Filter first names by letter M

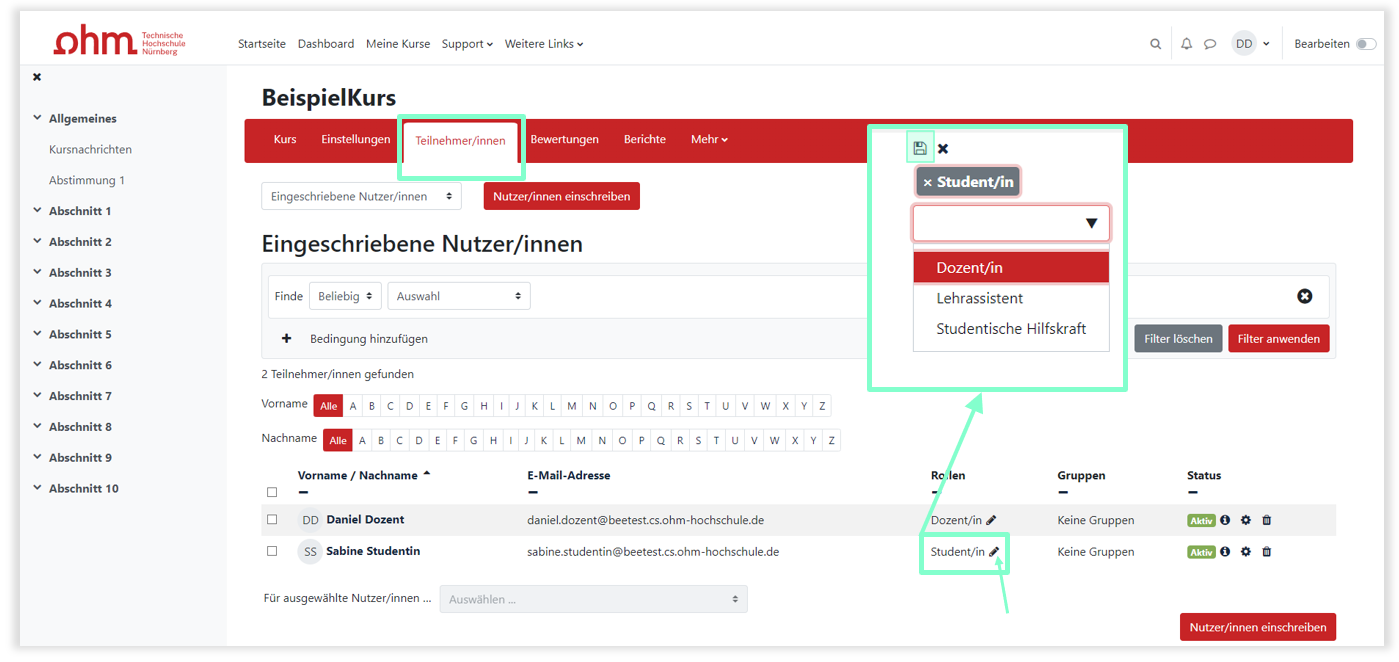point(572,406)
